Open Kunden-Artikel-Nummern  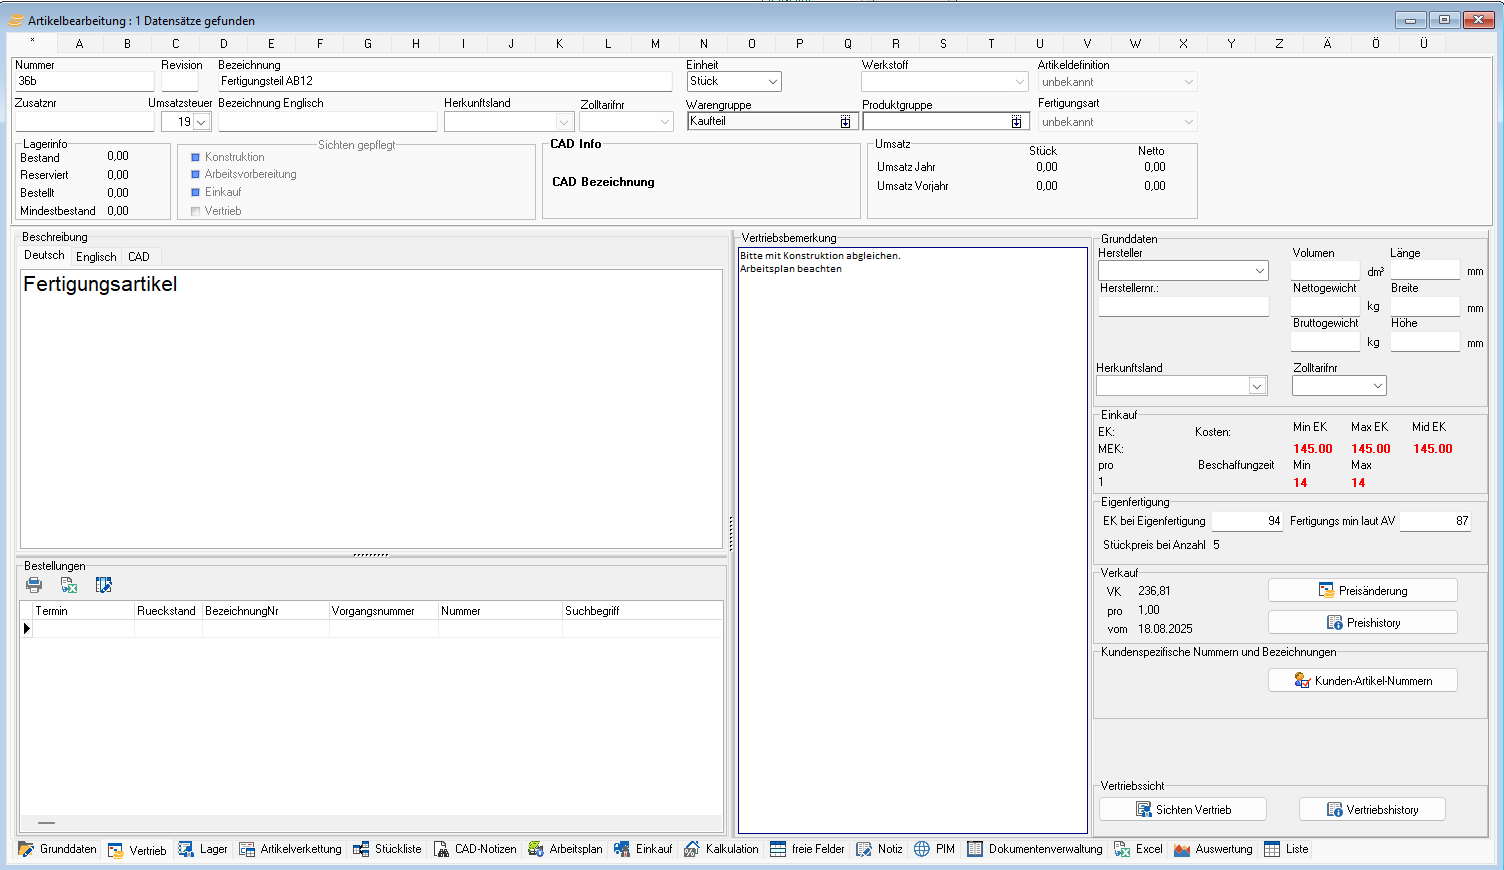pos(1362,681)
